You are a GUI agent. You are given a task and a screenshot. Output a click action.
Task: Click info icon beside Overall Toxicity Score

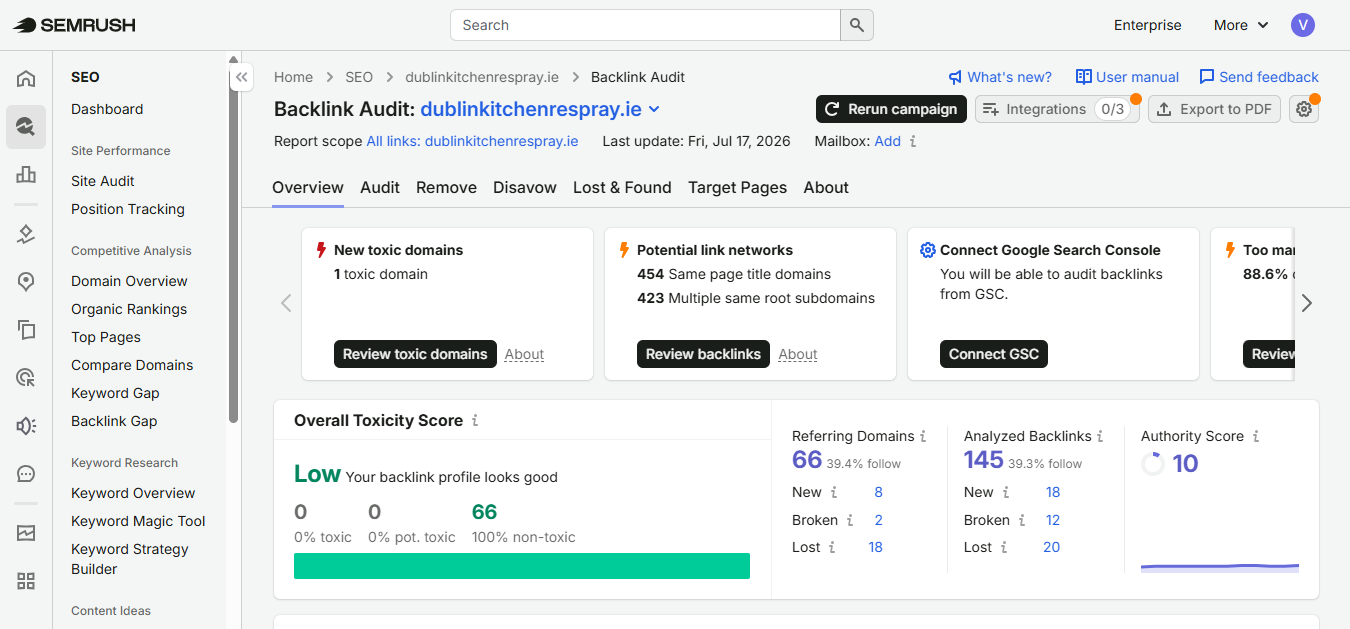[475, 421]
